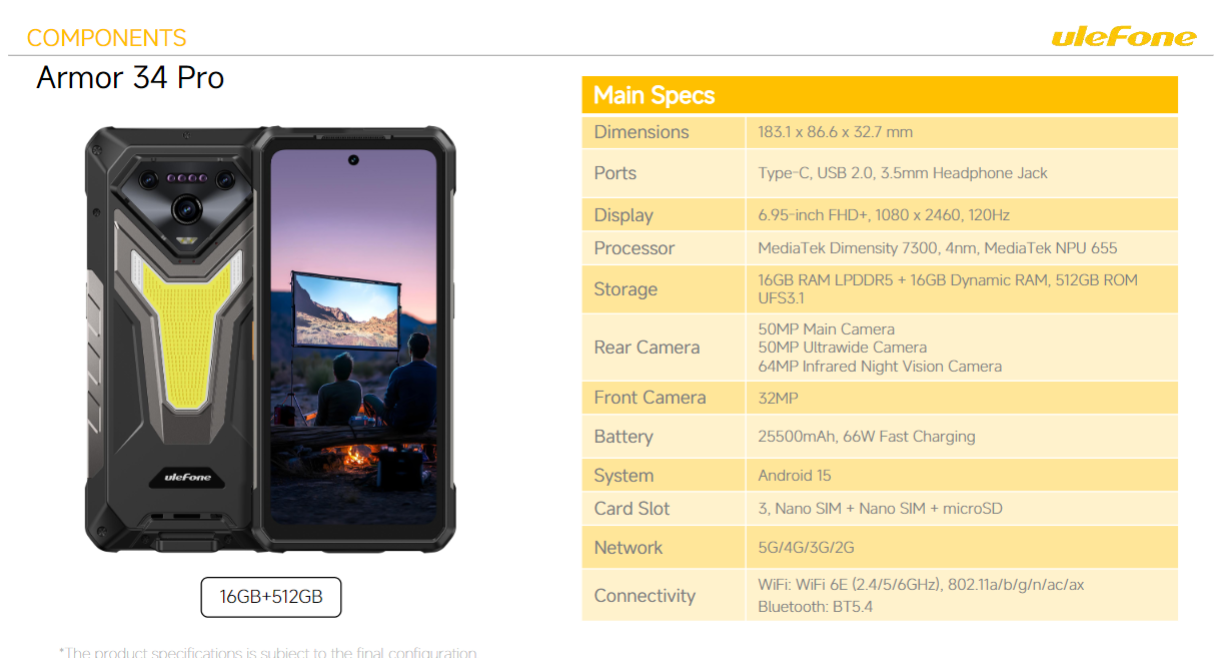The image size is (1216, 658).
Task: Click the front punch-hole camera on screen
Action: coord(354,160)
